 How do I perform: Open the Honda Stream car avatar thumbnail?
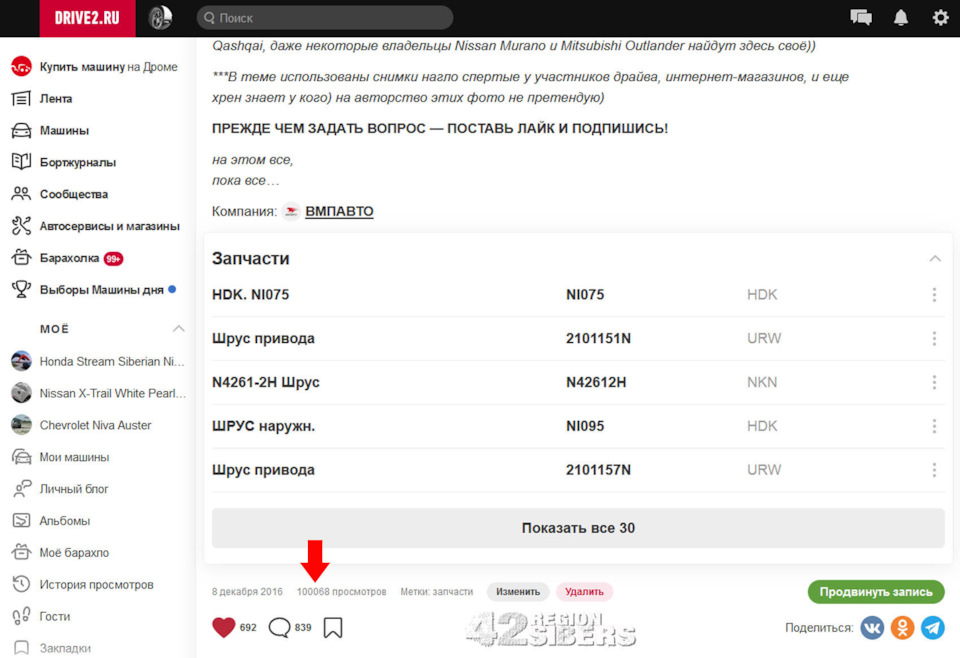pyautogui.click(x=21, y=361)
